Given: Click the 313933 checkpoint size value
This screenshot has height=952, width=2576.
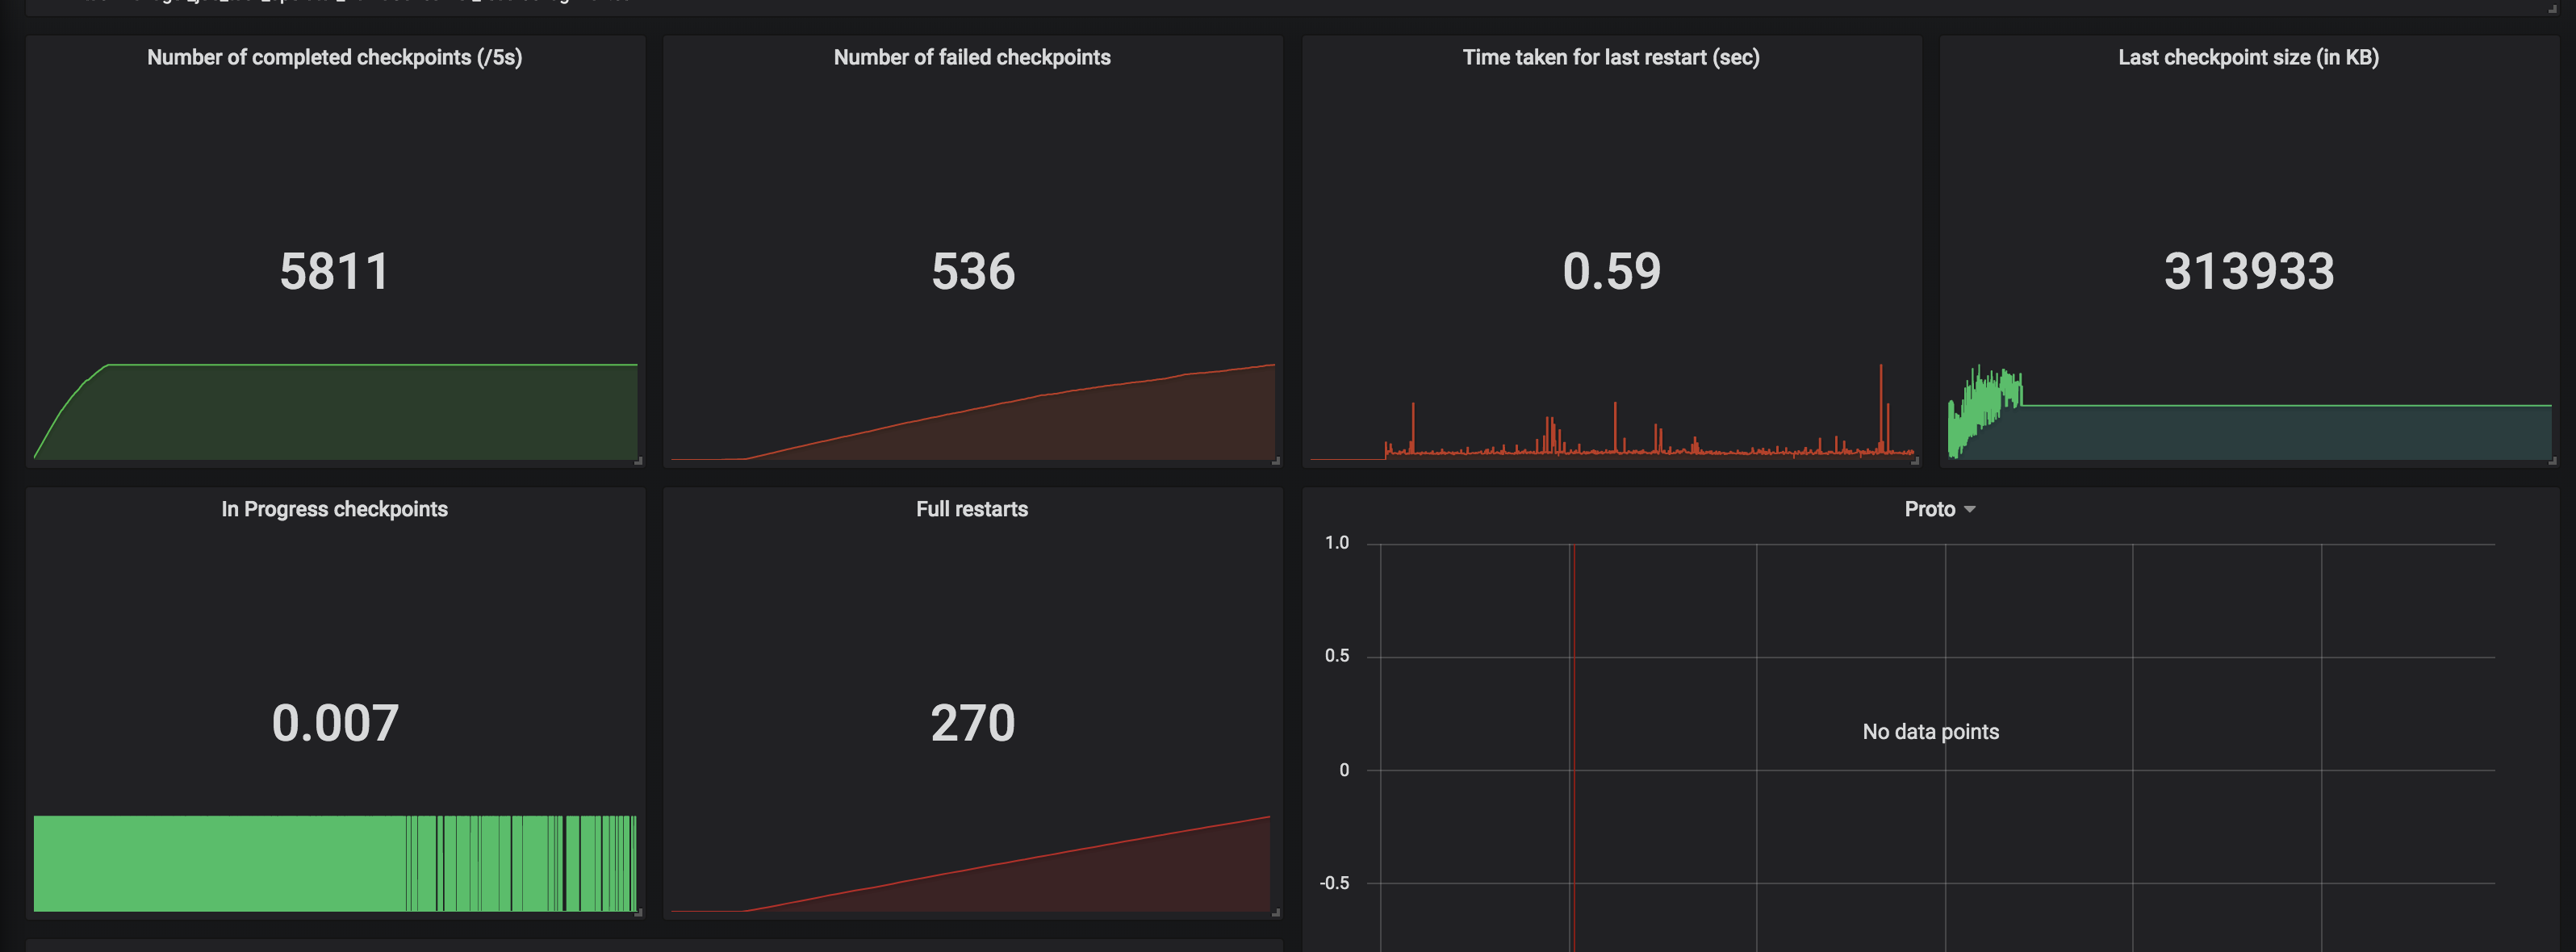Looking at the screenshot, I should 2248,272.
